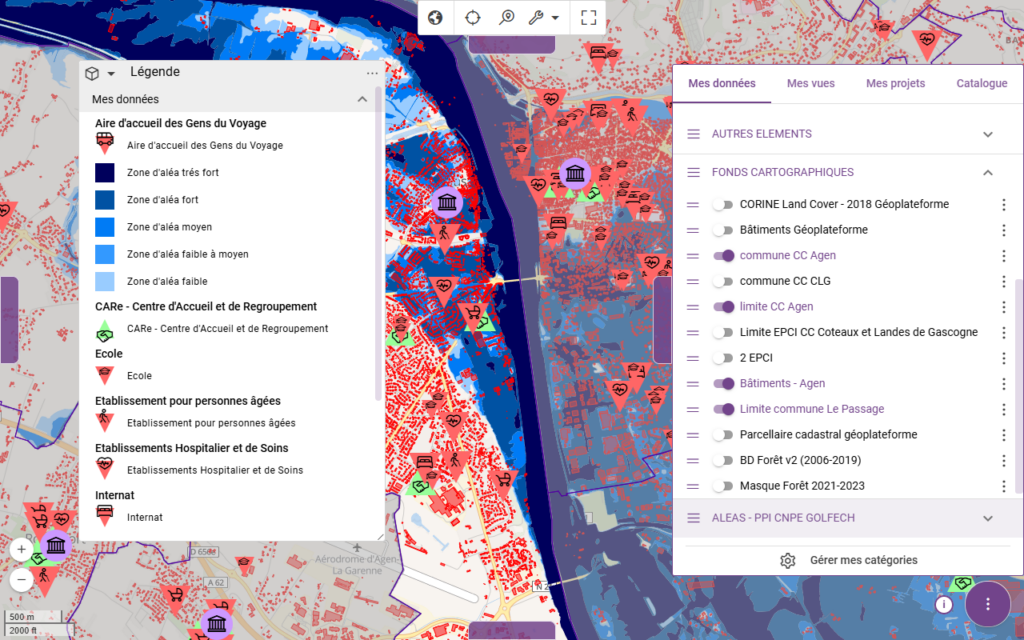The height and width of the screenshot is (640, 1024).
Task: Click the info icon at bottom right
Action: pyautogui.click(x=943, y=605)
